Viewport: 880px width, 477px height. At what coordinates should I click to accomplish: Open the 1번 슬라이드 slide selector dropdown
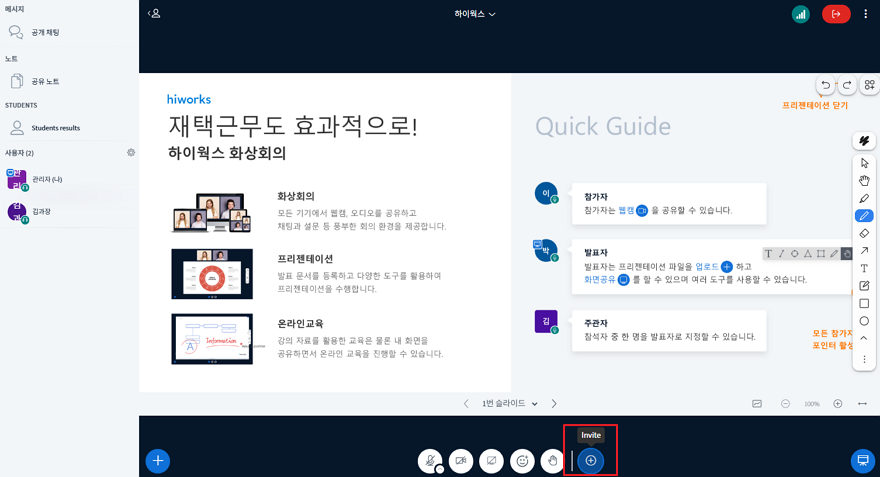click(510, 404)
